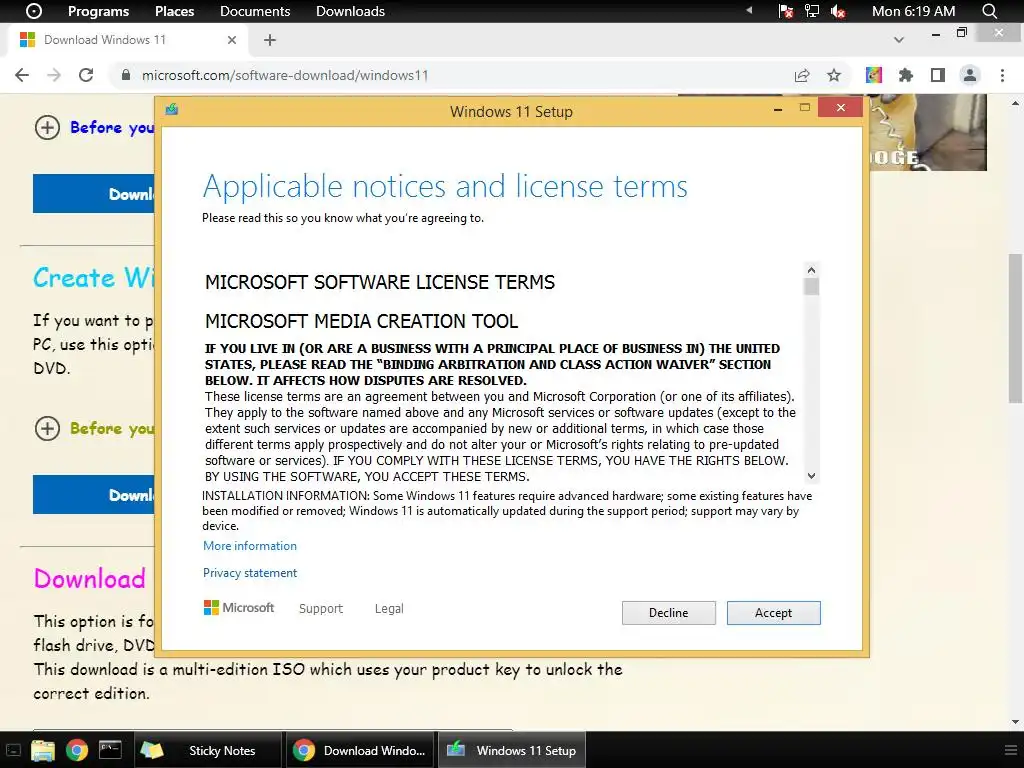Click the flag notification tray icon
This screenshot has height=768, width=1024.
coord(786,11)
